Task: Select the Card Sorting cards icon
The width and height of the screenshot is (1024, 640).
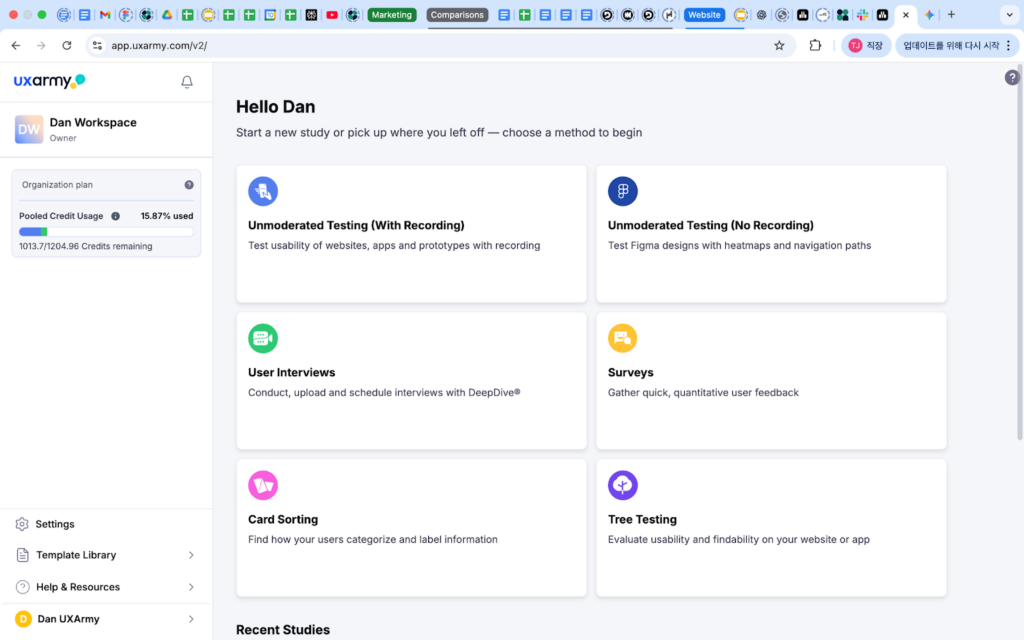Action: click(x=263, y=485)
